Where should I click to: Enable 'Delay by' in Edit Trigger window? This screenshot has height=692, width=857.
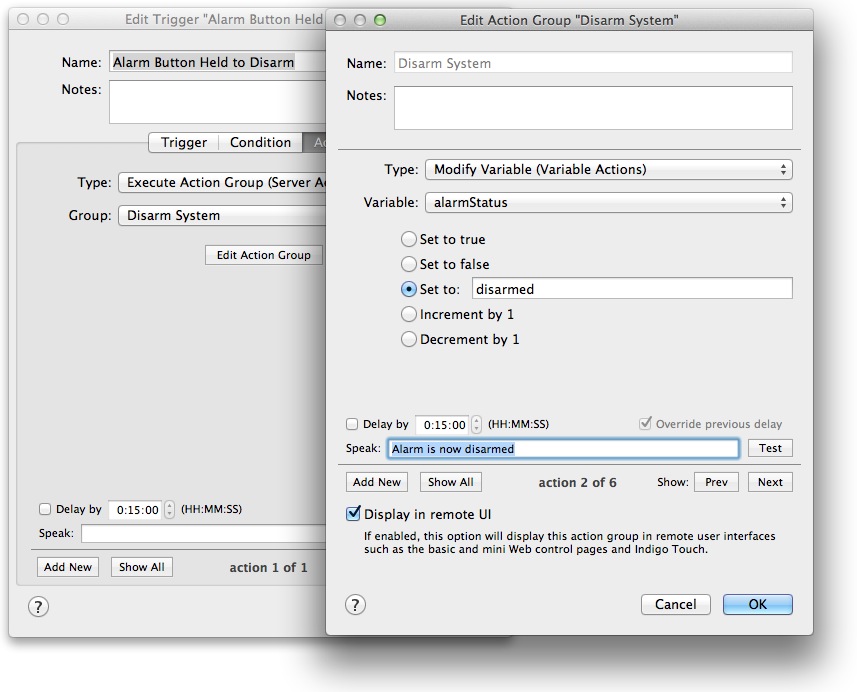pyautogui.click(x=45, y=509)
